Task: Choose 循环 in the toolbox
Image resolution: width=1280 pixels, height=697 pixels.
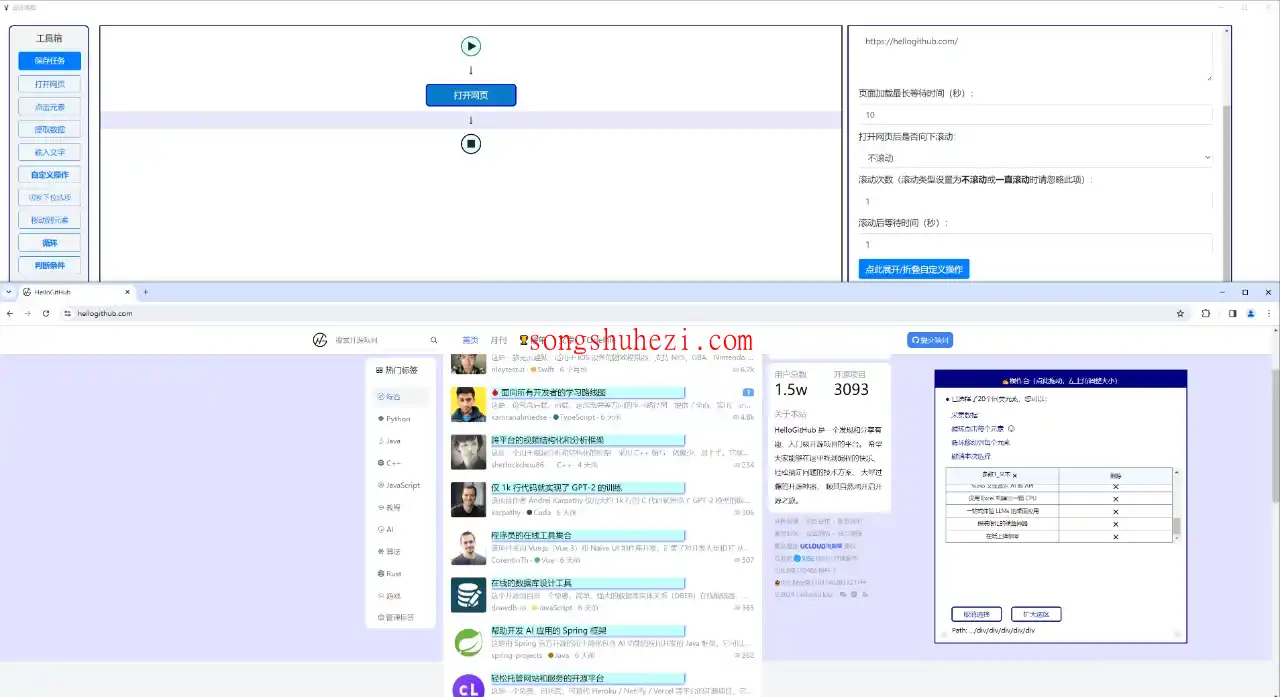Action: coord(49,243)
